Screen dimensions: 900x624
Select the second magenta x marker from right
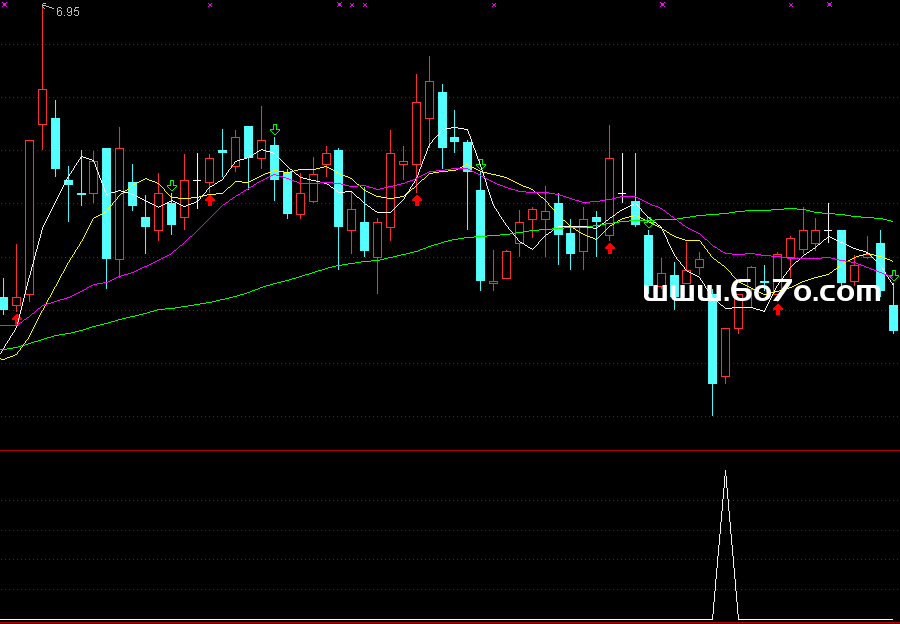click(x=791, y=5)
